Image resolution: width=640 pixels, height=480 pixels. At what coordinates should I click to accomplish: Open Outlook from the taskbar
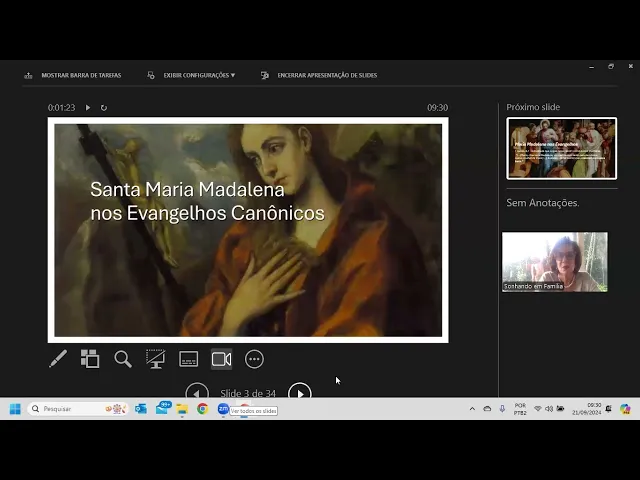coord(141,409)
